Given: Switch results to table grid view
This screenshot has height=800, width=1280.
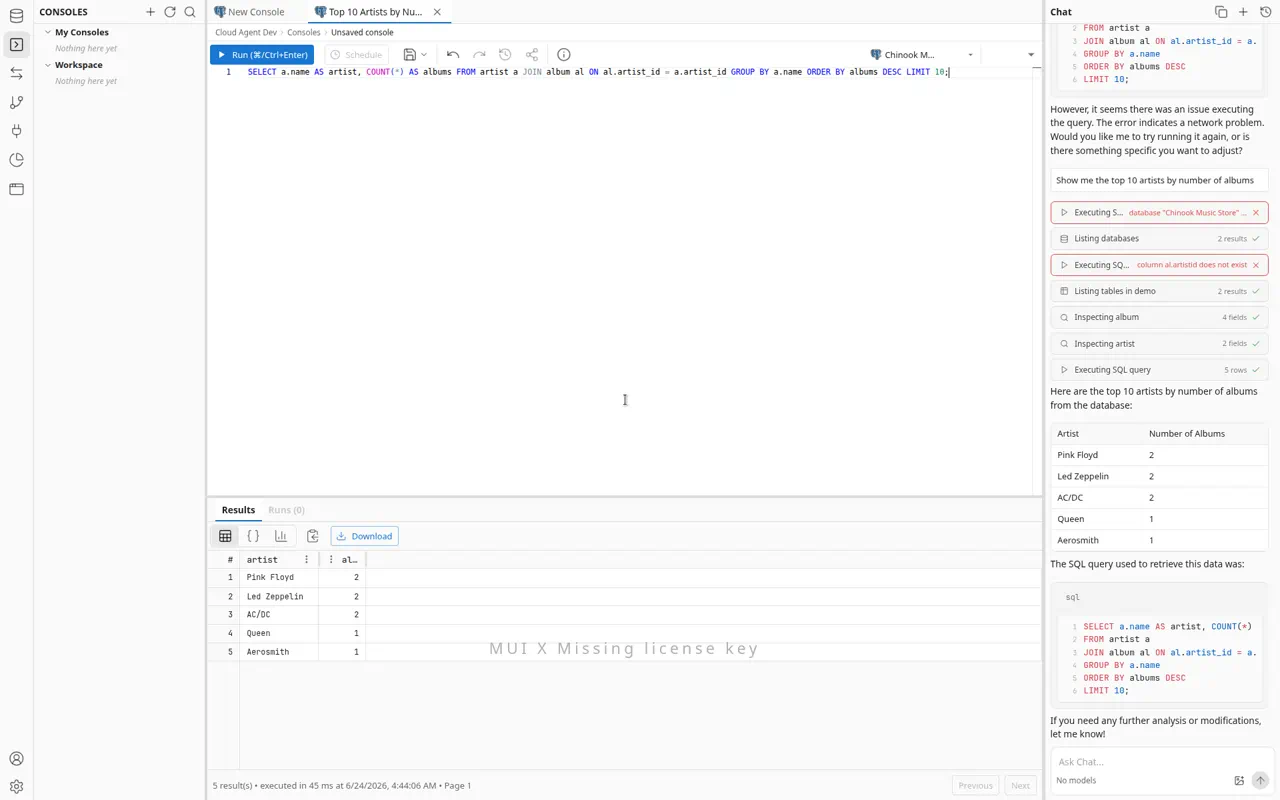Looking at the screenshot, I should pyautogui.click(x=225, y=536).
